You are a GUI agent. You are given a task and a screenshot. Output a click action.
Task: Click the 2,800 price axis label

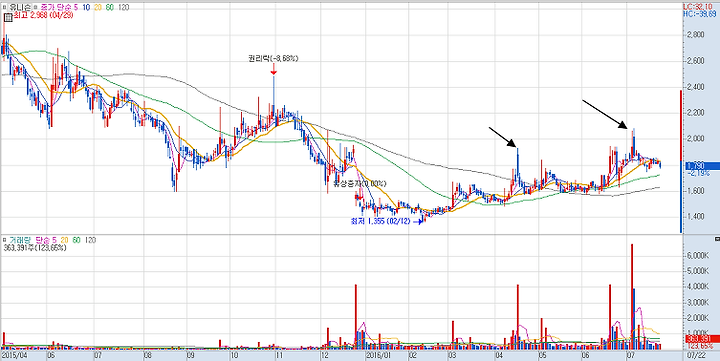[696, 35]
